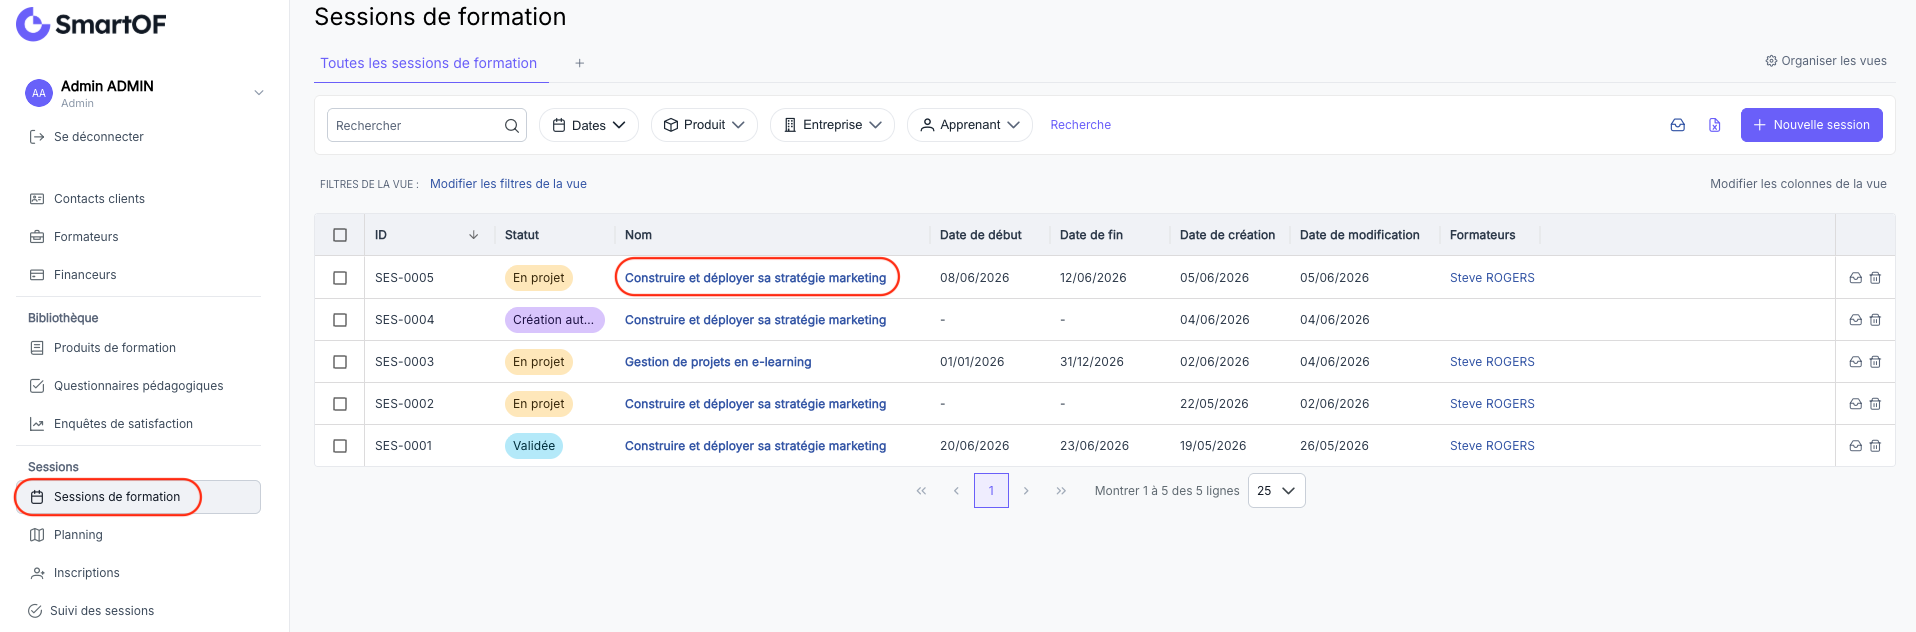The height and width of the screenshot is (632, 1916).
Task: Open Inscriptions in sidebar
Action: coord(86,573)
